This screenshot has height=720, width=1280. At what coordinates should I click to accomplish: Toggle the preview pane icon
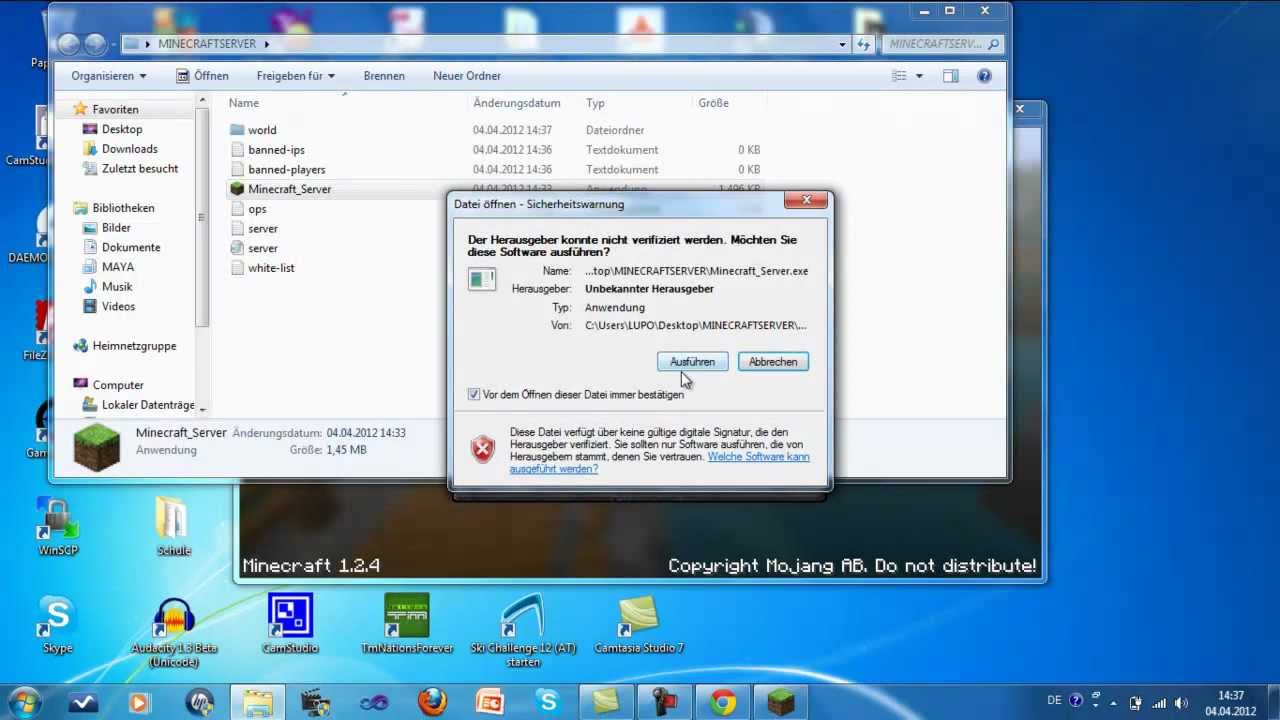tap(951, 76)
